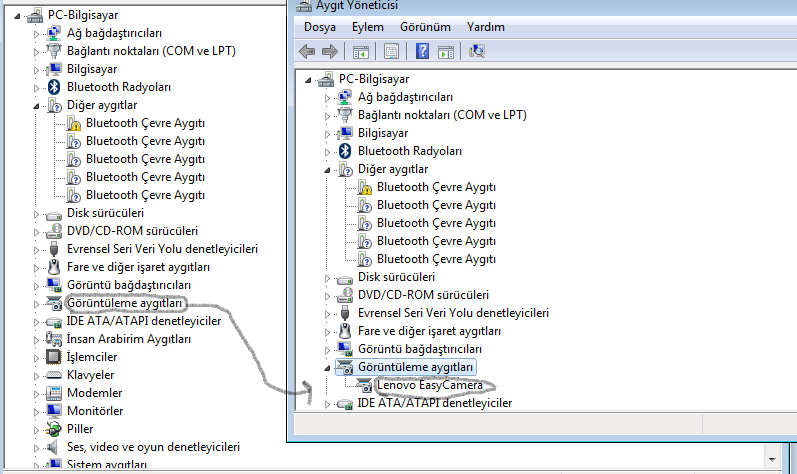The height and width of the screenshot is (474, 797).
Task: Click the DVD/CD-ROM drive icon in right window
Action: [345, 295]
